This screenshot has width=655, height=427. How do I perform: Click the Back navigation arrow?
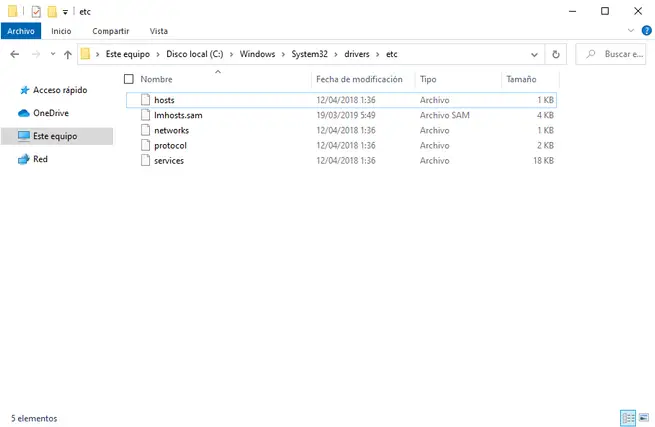point(15,54)
